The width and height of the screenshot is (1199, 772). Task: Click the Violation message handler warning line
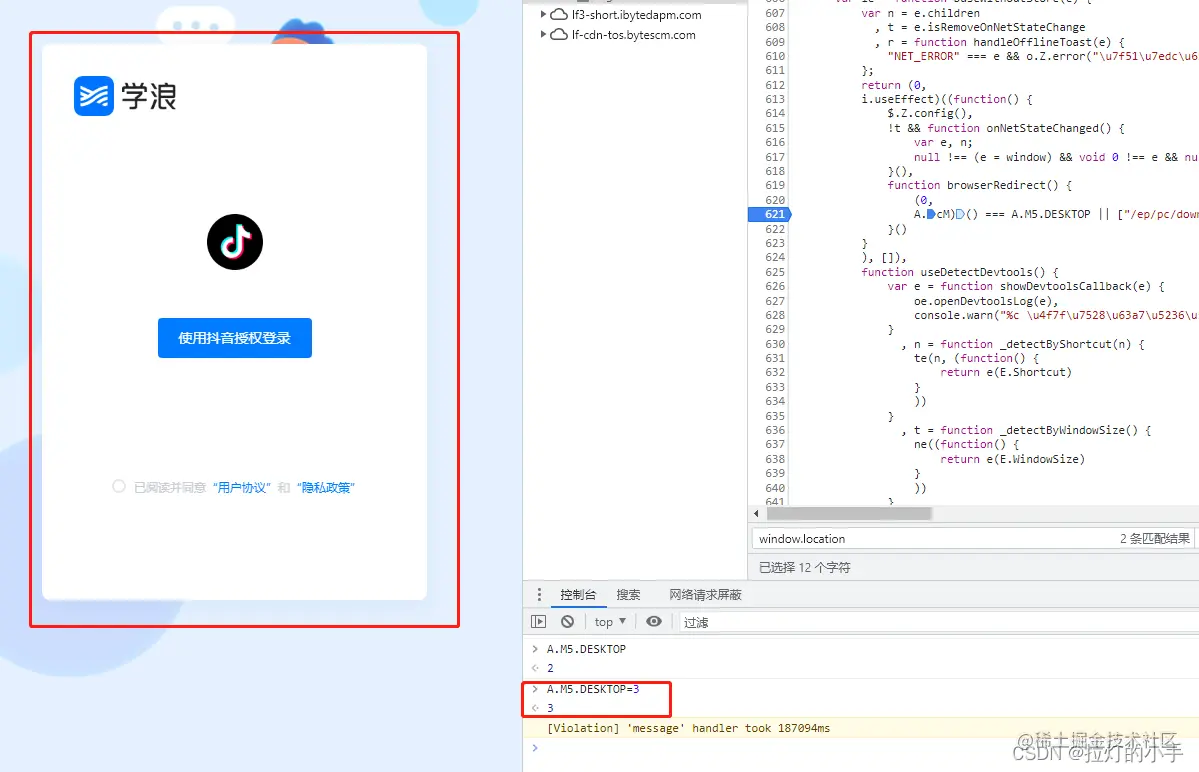688,728
